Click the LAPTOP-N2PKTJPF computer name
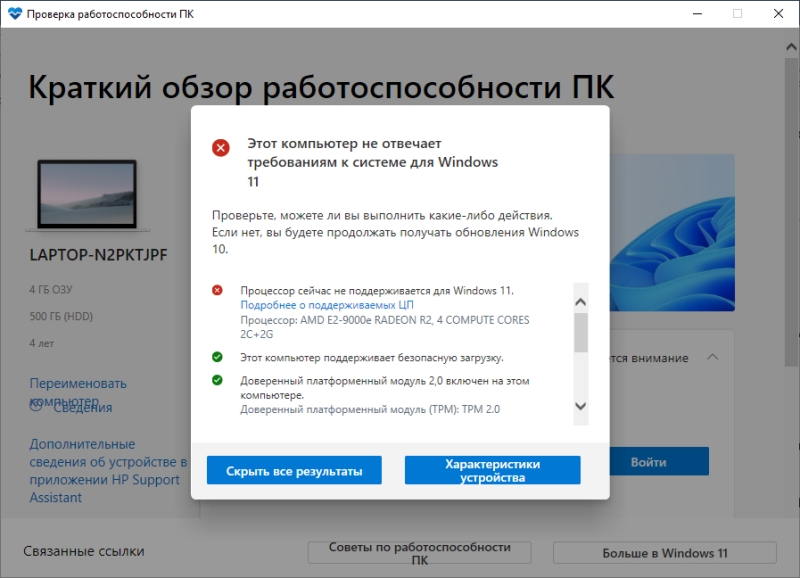The width and height of the screenshot is (800, 578). [x=98, y=255]
